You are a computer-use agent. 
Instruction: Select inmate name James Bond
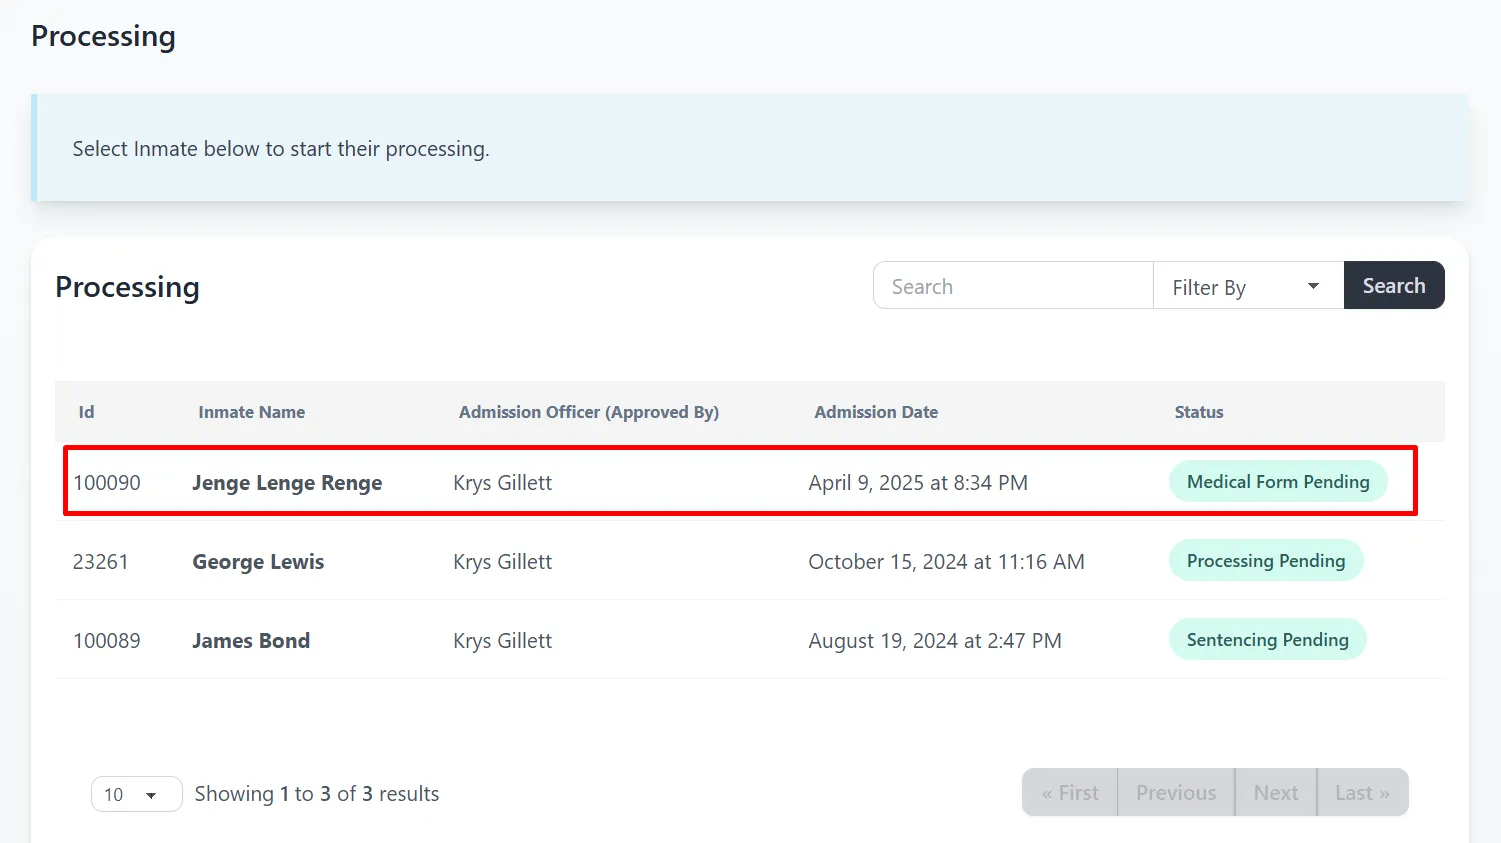[251, 641]
